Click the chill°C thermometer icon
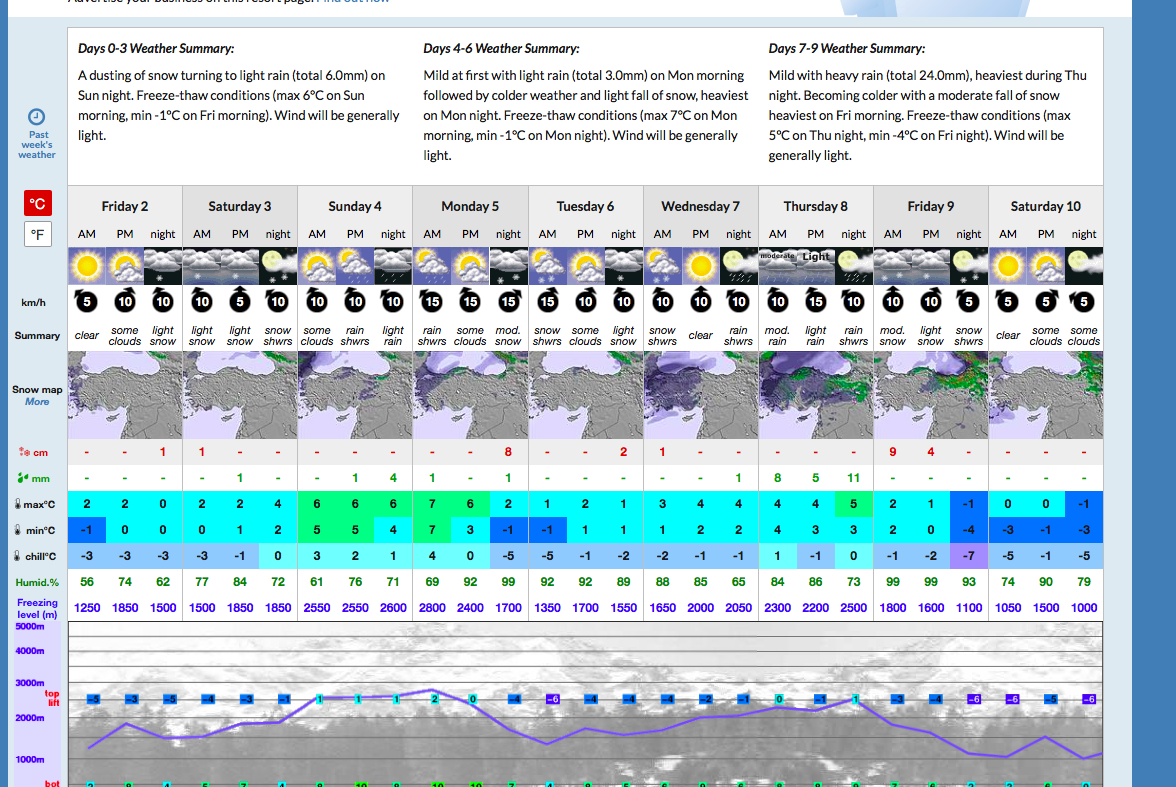1176x787 pixels. point(17,556)
